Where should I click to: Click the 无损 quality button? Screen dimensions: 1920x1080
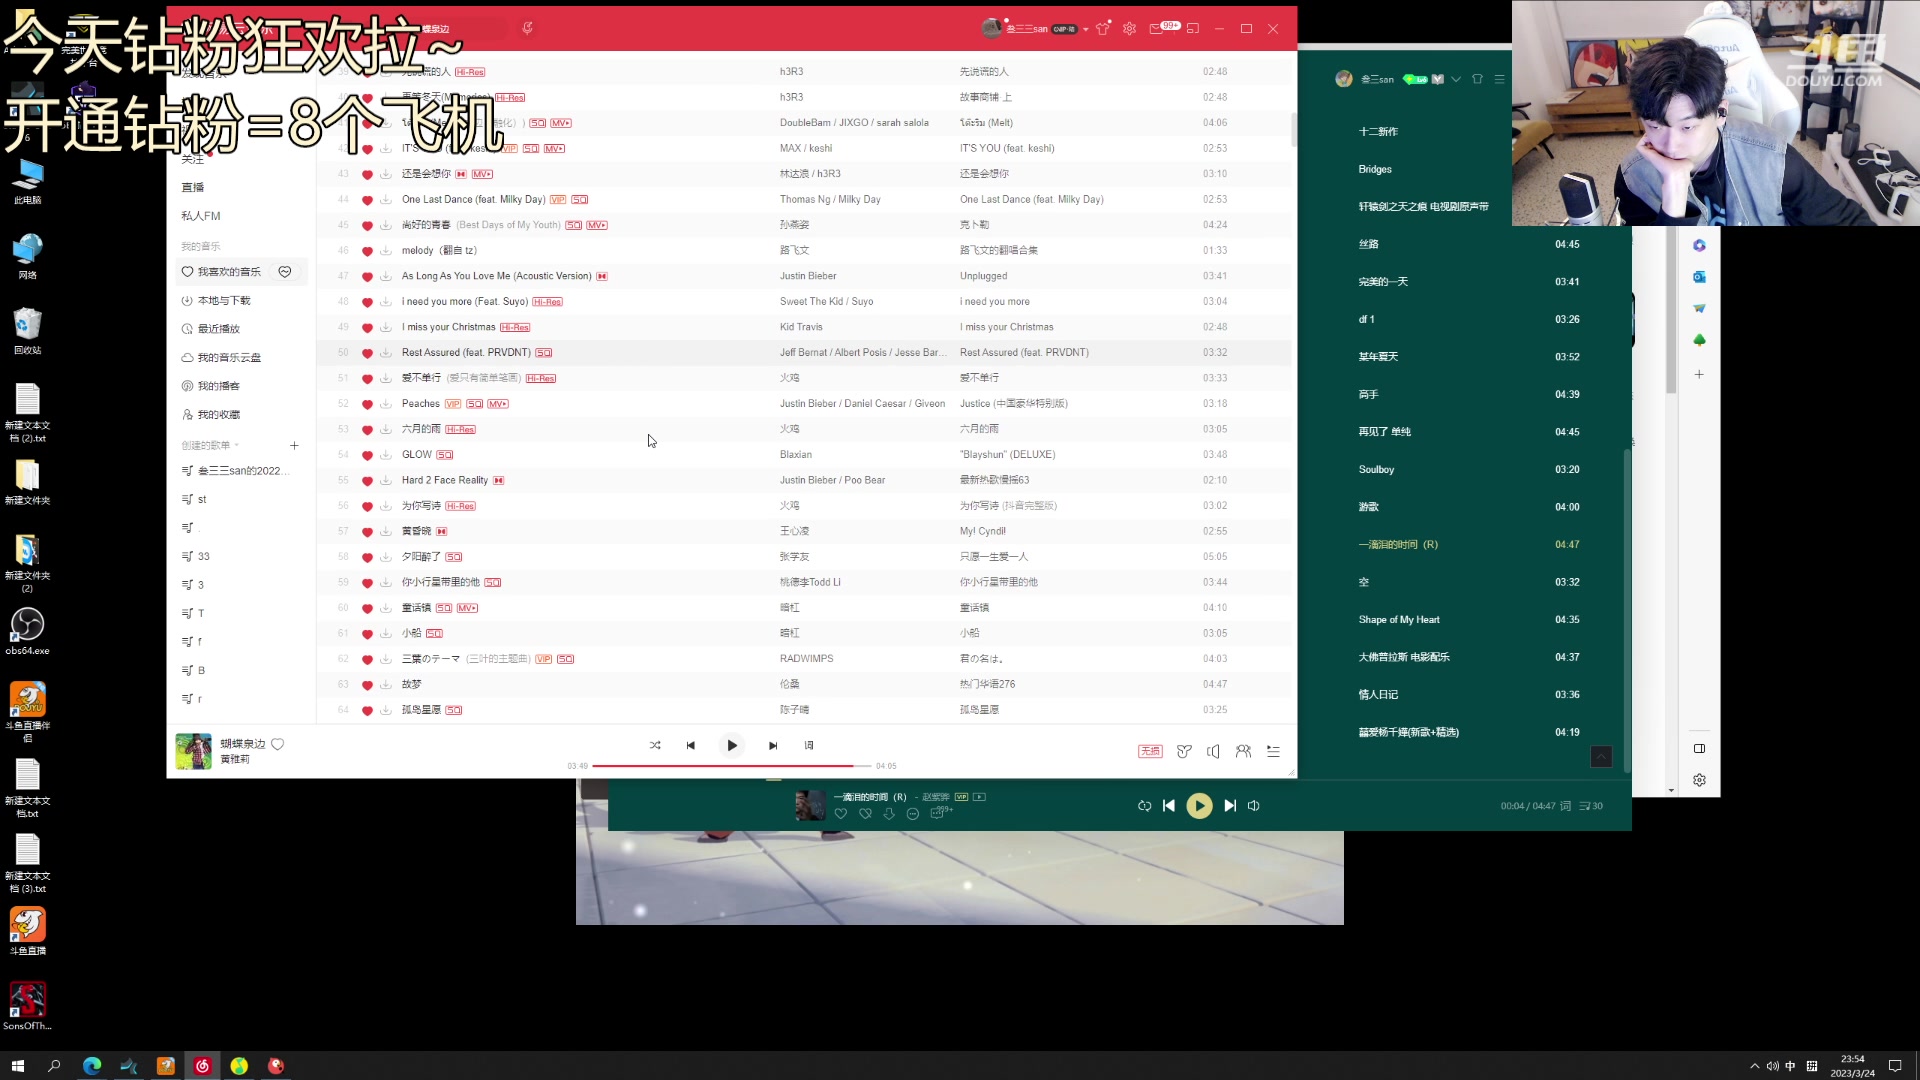pos(1150,752)
